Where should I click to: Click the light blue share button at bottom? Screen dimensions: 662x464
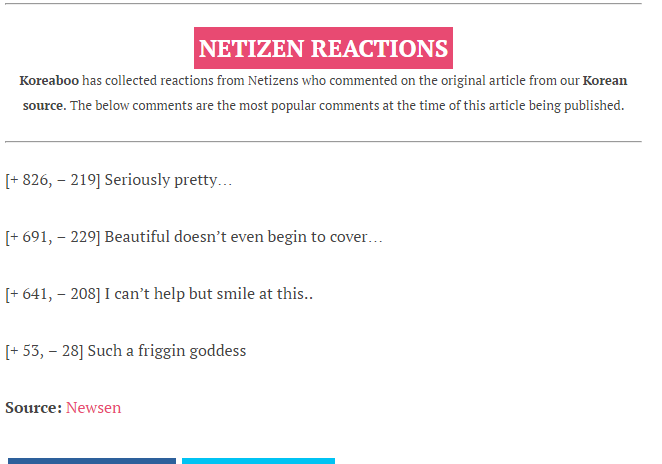pyautogui.click(x=258, y=461)
